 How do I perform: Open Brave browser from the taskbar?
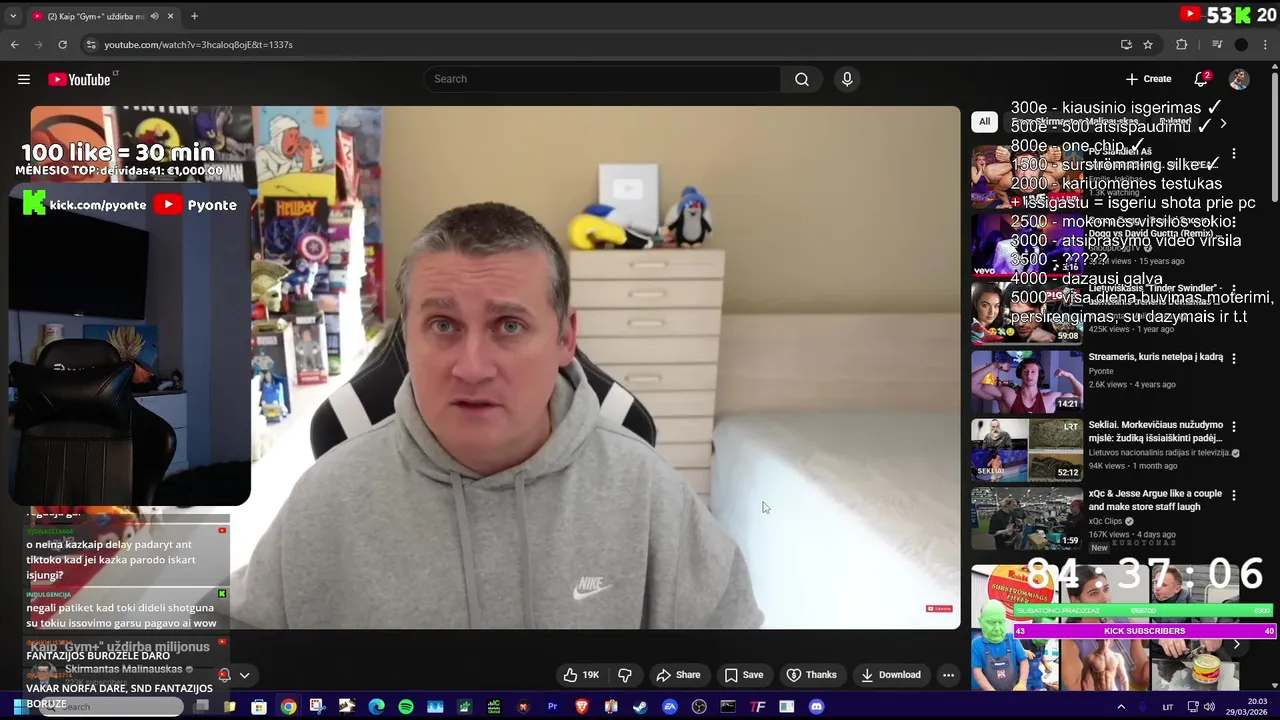tap(582, 707)
